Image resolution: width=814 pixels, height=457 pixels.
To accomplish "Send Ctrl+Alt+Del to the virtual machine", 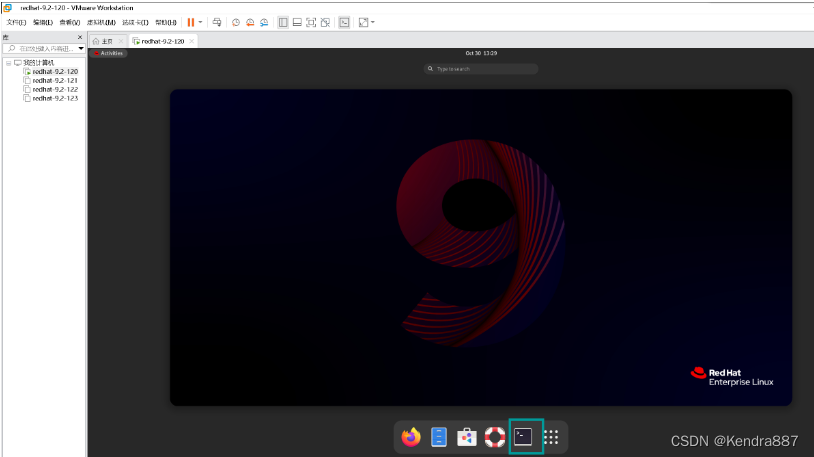I will point(217,22).
